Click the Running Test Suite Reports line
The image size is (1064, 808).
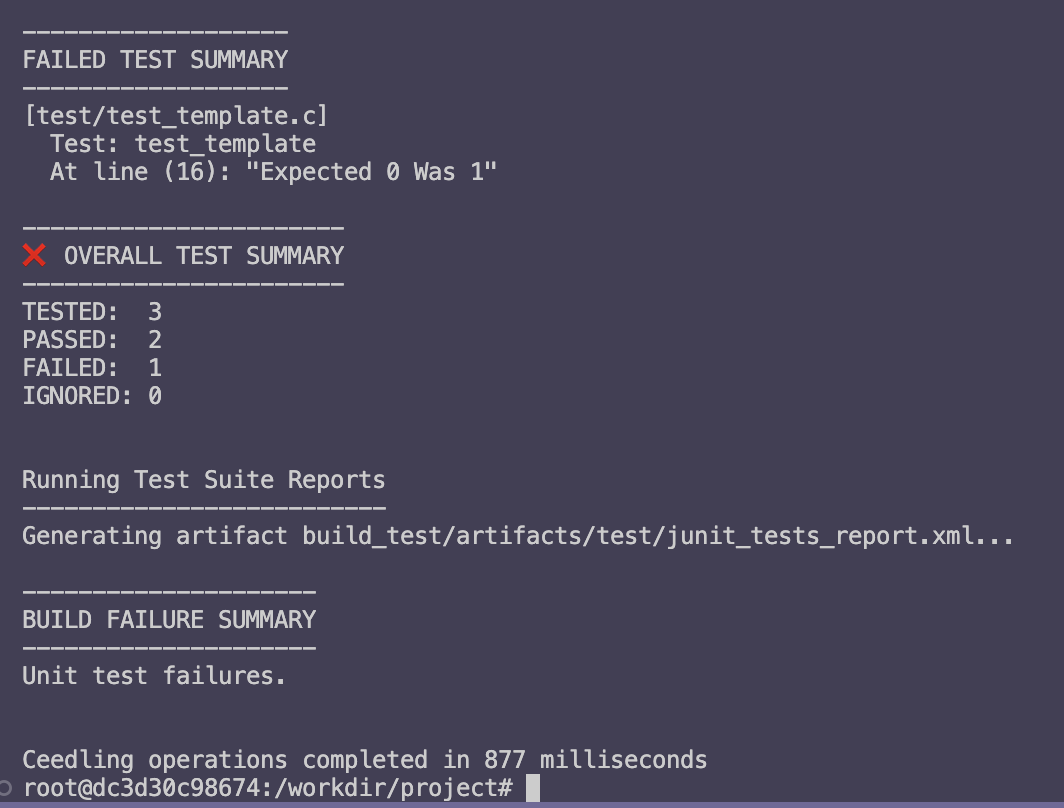(204, 480)
